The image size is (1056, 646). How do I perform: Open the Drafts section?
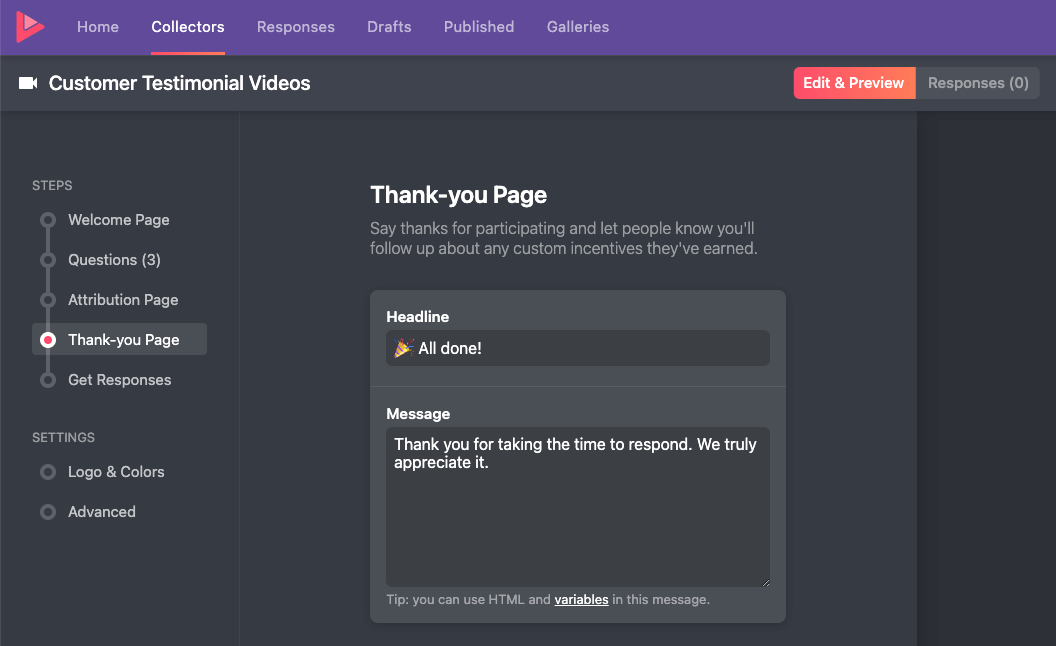(389, 27)
